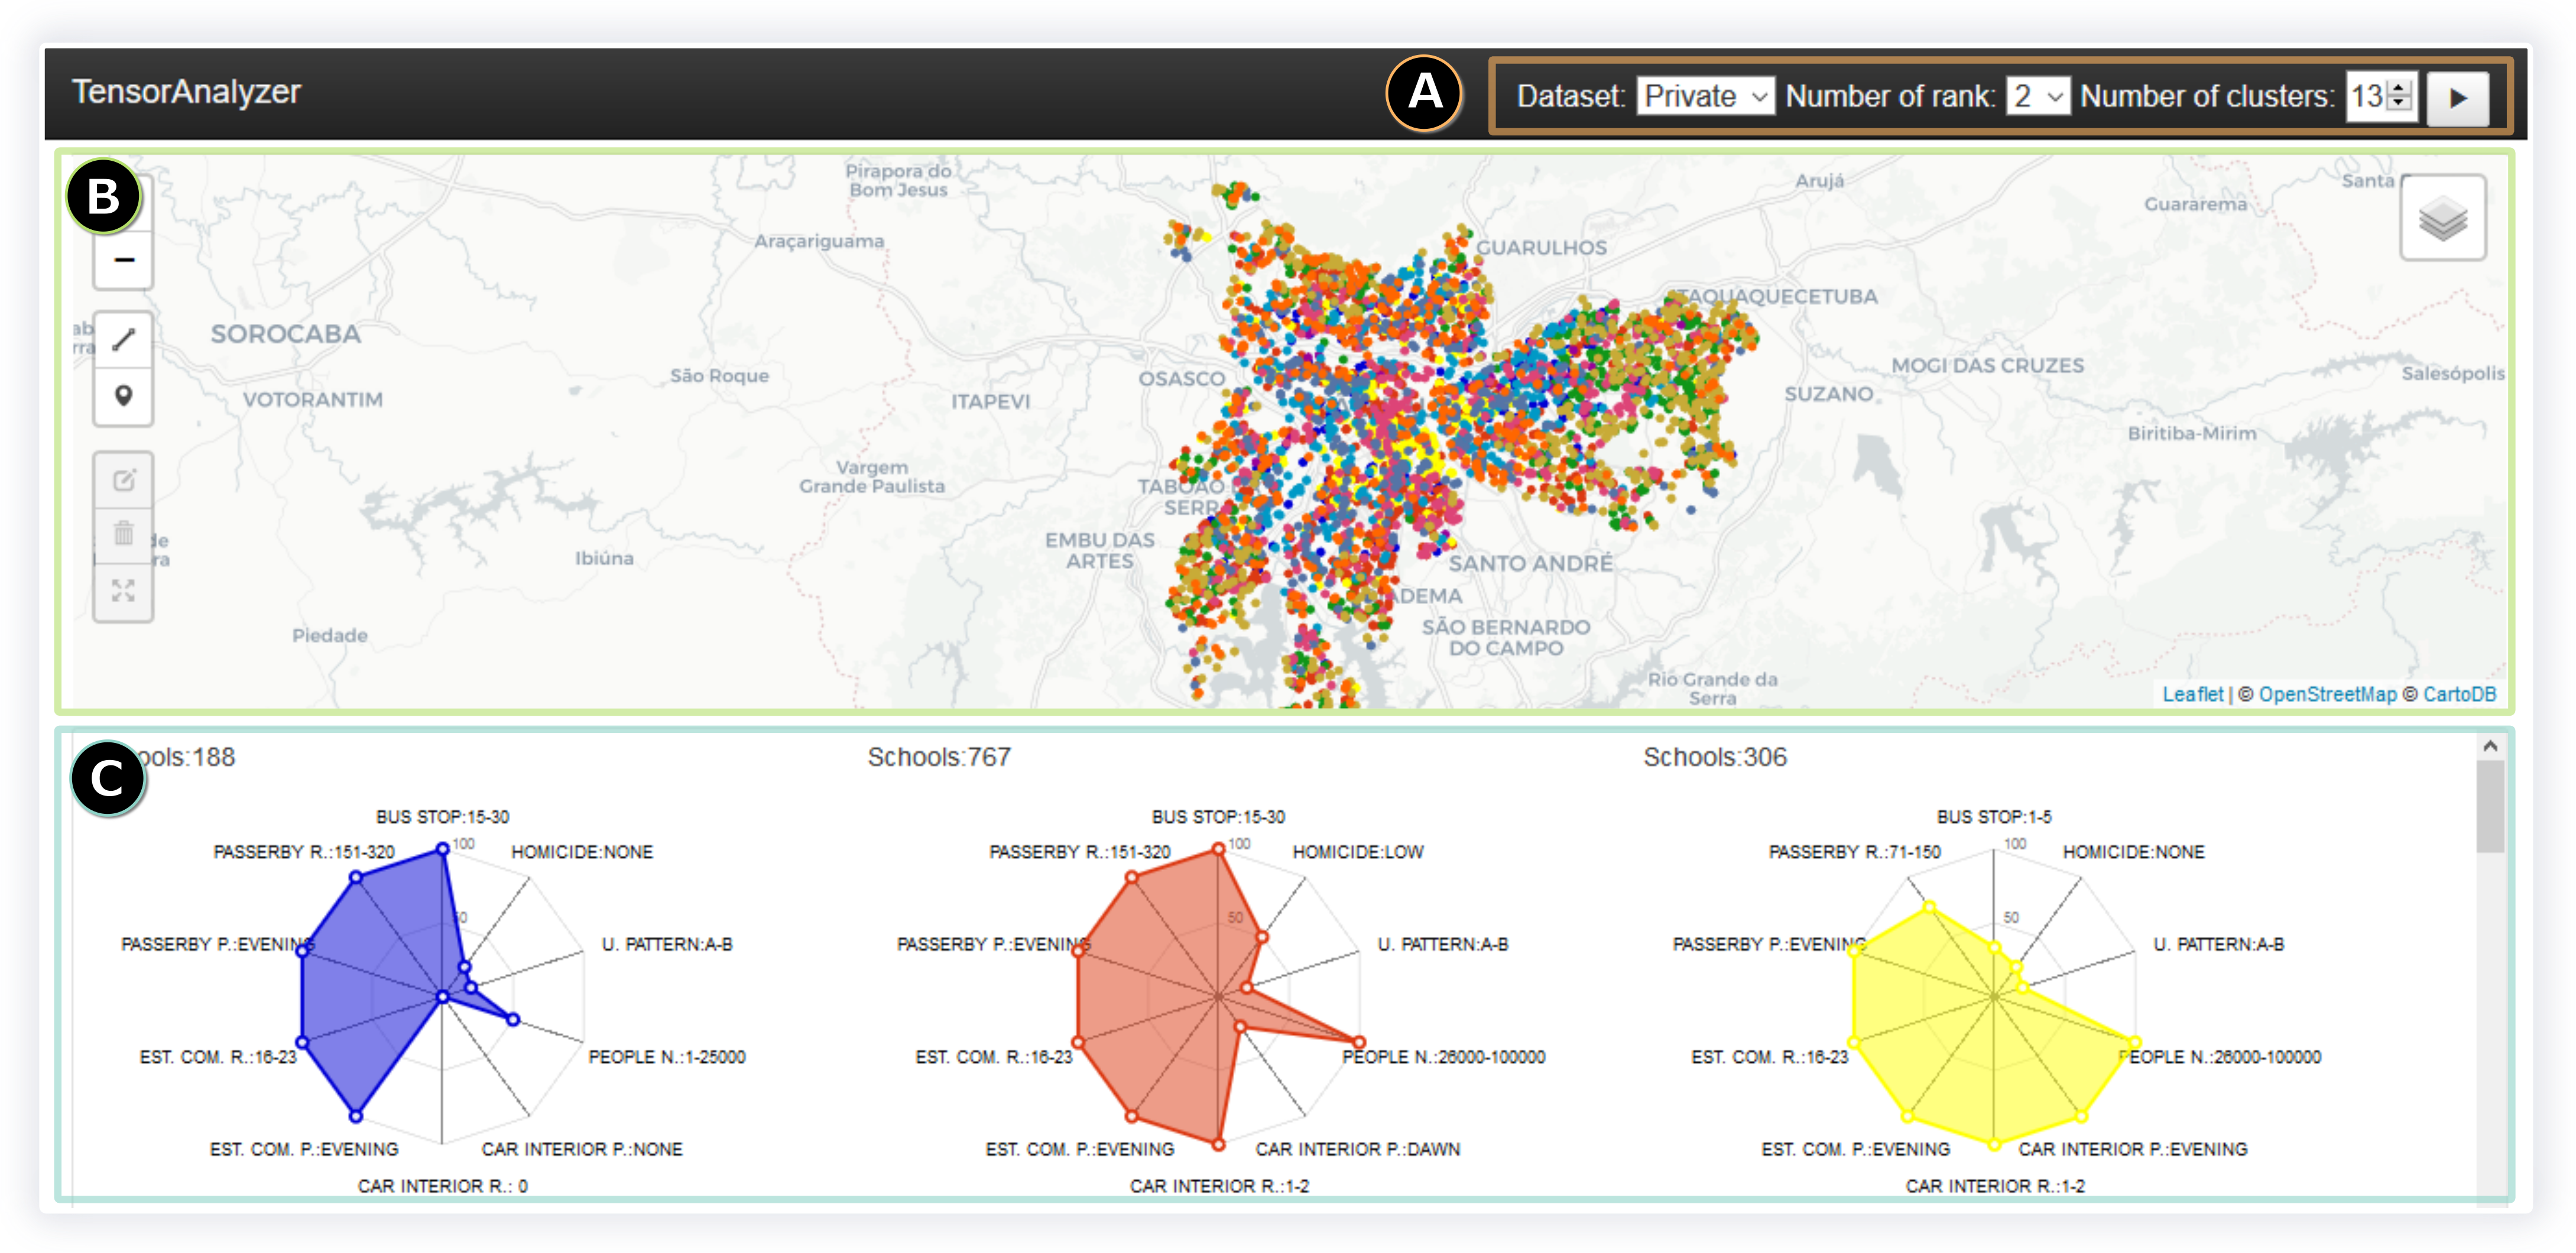The image size is (2576, 1253).
Task: Click the radar panel scrollbar thumb
Action: (x=2490, y=807)
